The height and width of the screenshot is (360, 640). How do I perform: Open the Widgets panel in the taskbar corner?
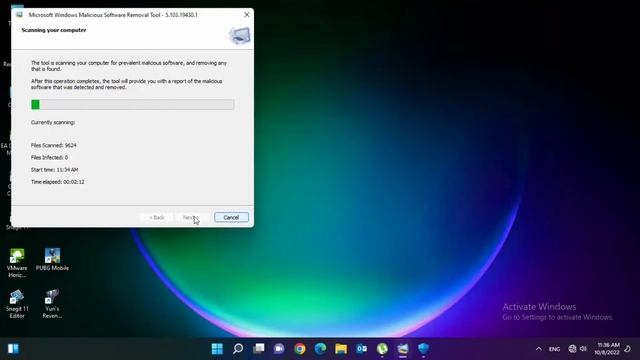tap(13, 349)
